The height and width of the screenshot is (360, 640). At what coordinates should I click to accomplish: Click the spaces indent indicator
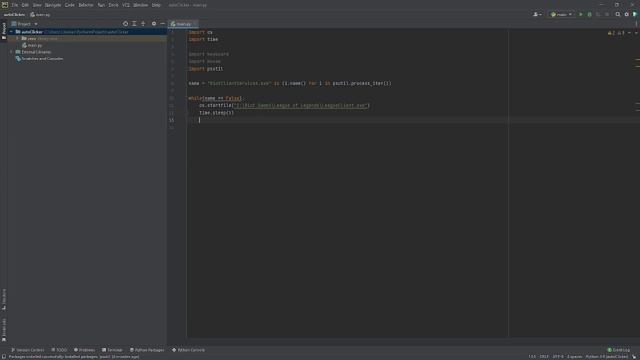(574, 357)
